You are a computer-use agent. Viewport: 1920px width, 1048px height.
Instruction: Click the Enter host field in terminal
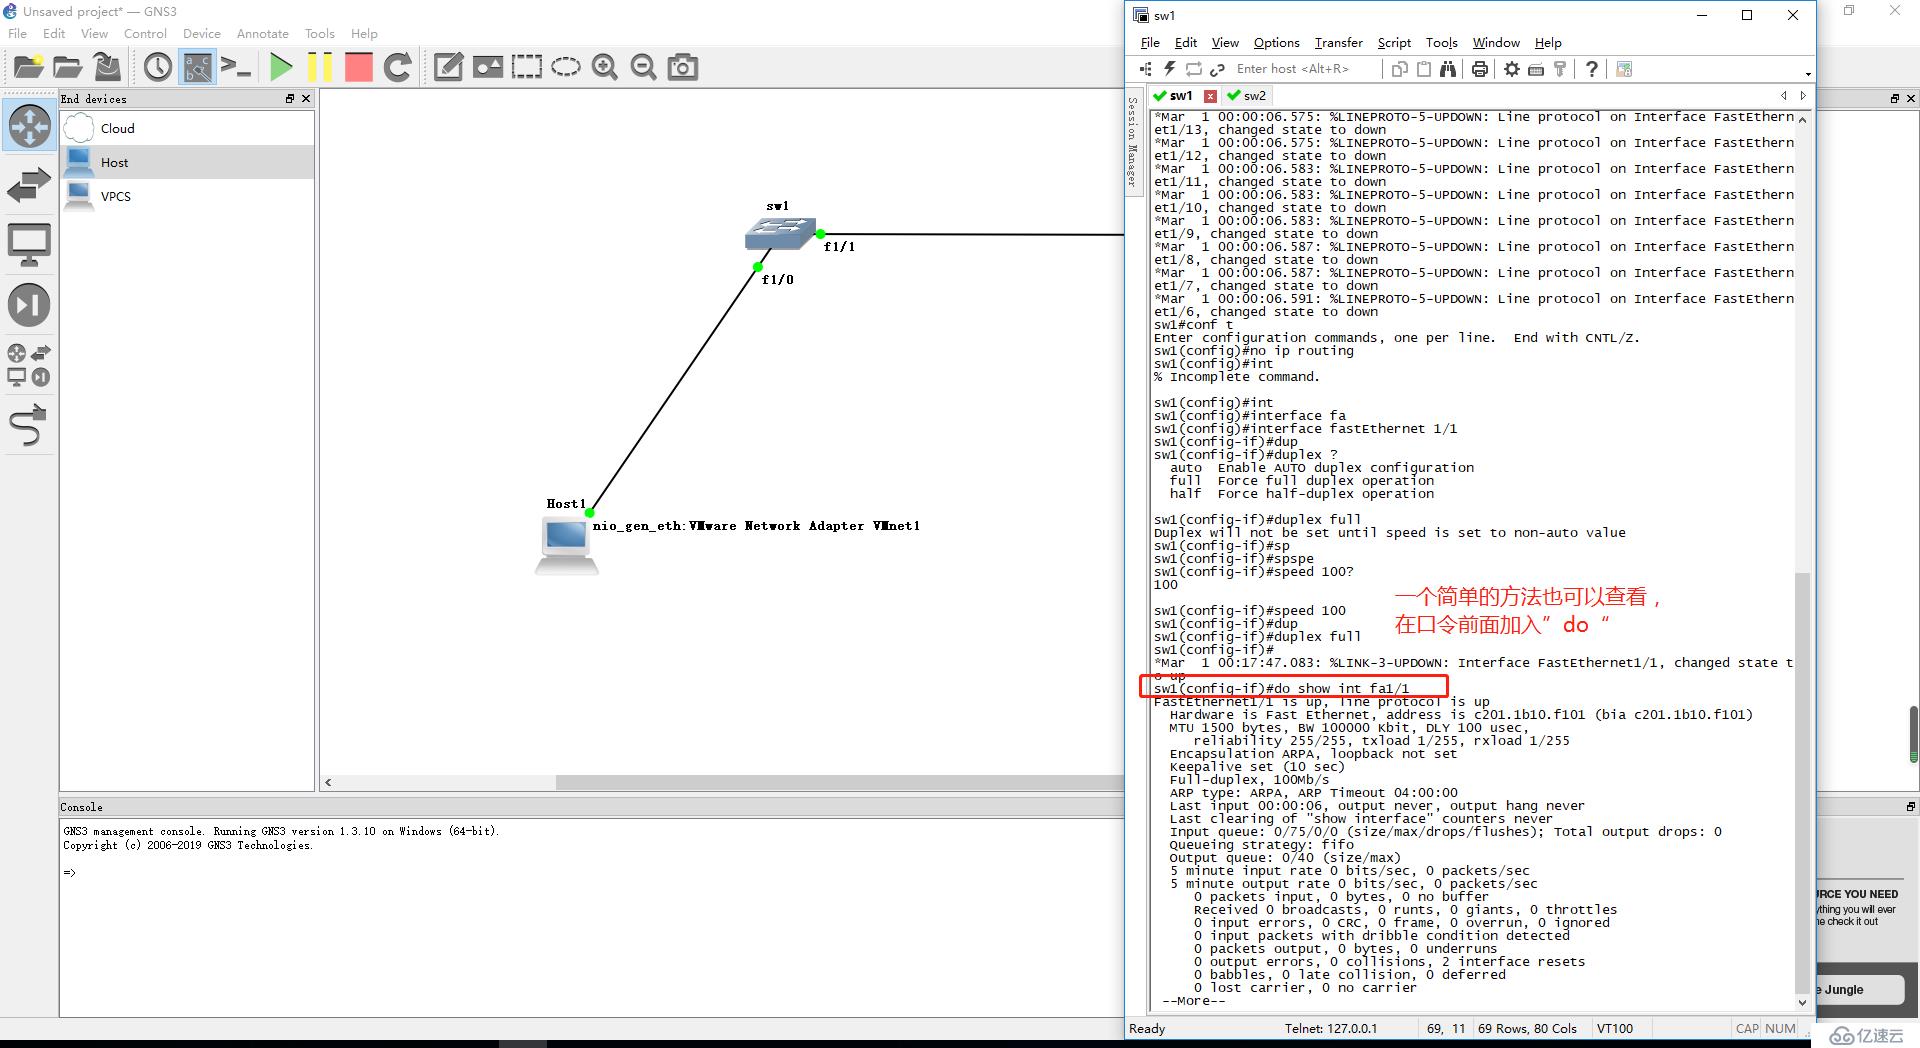(x=1304, y=69)
